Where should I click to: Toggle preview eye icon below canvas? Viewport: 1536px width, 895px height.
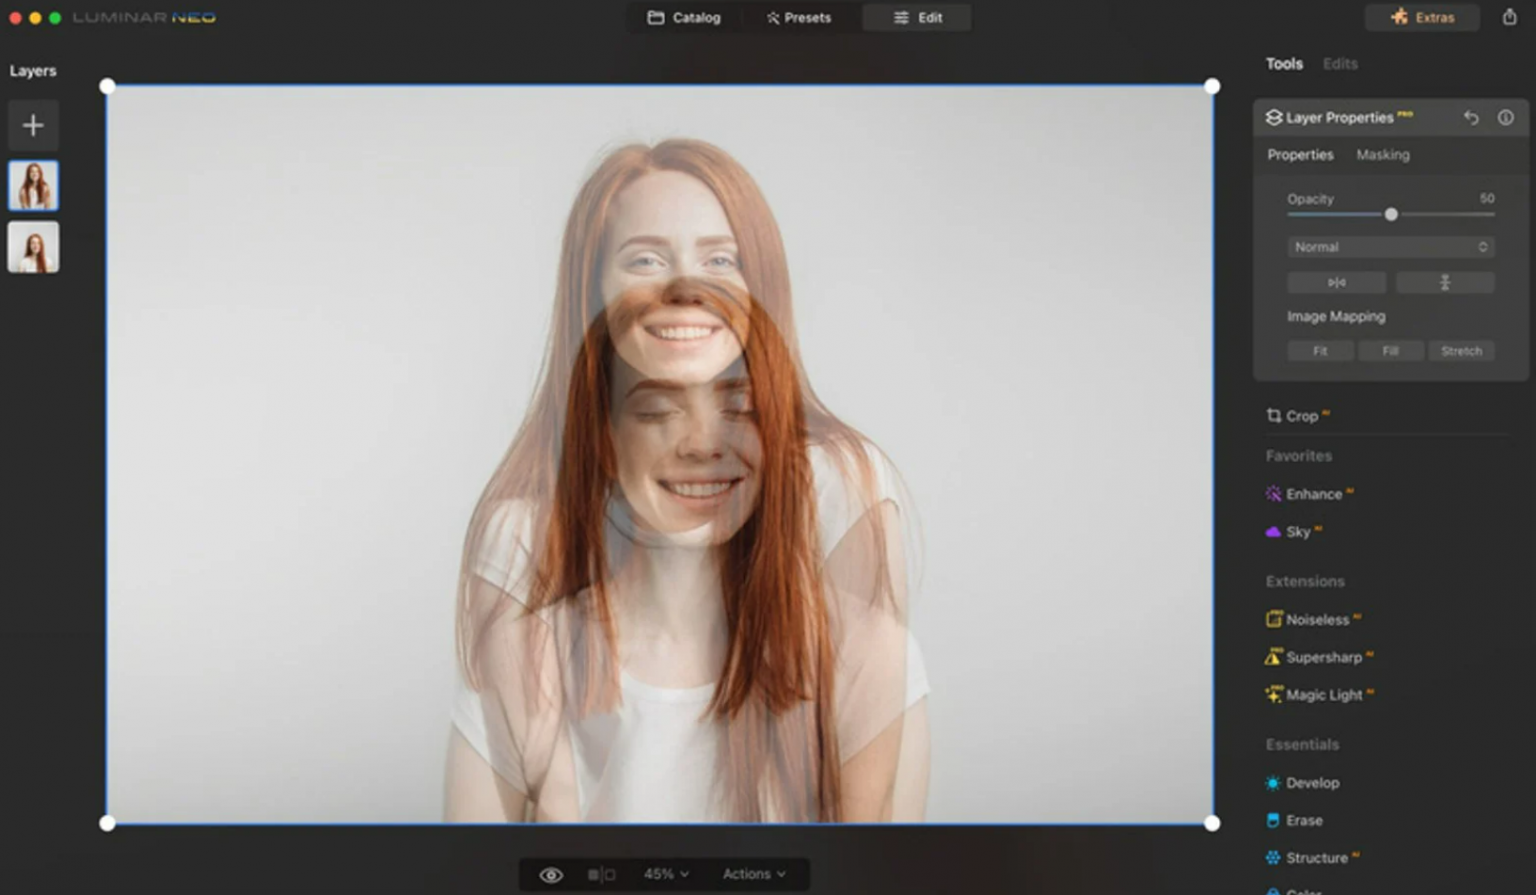pyautogui.click(x=551, y=875)
